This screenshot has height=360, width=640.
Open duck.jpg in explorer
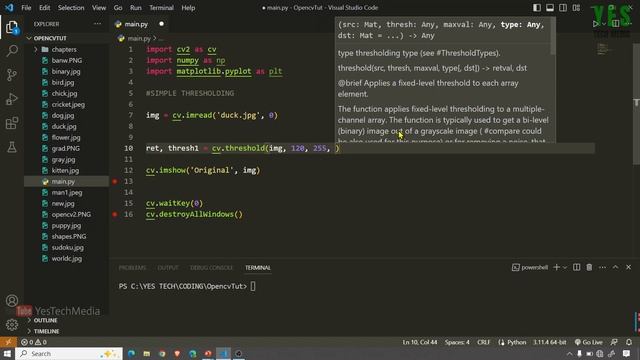tap(64, 127)
